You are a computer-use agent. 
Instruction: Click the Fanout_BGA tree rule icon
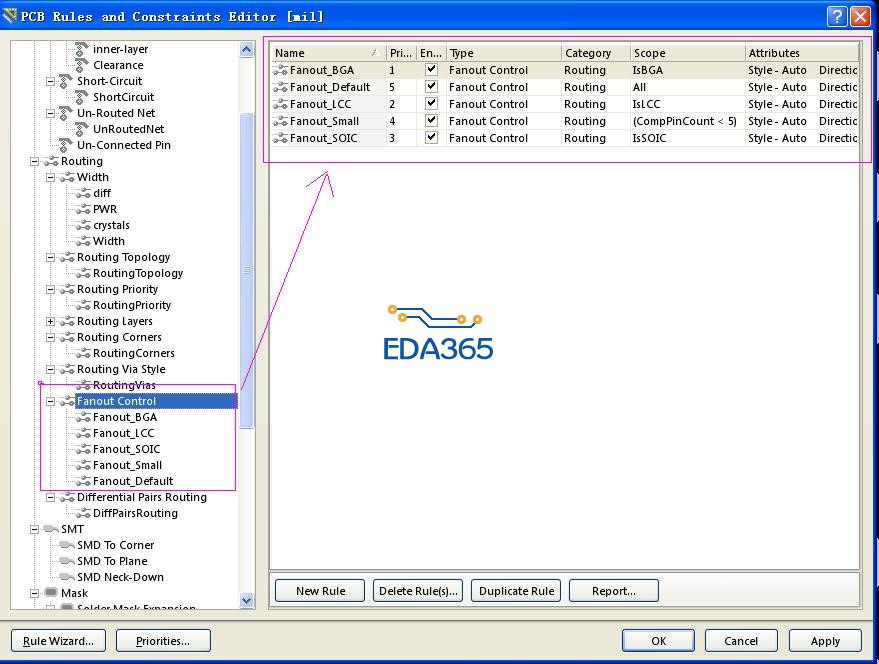pyautogui.click(x=83, y=417)
